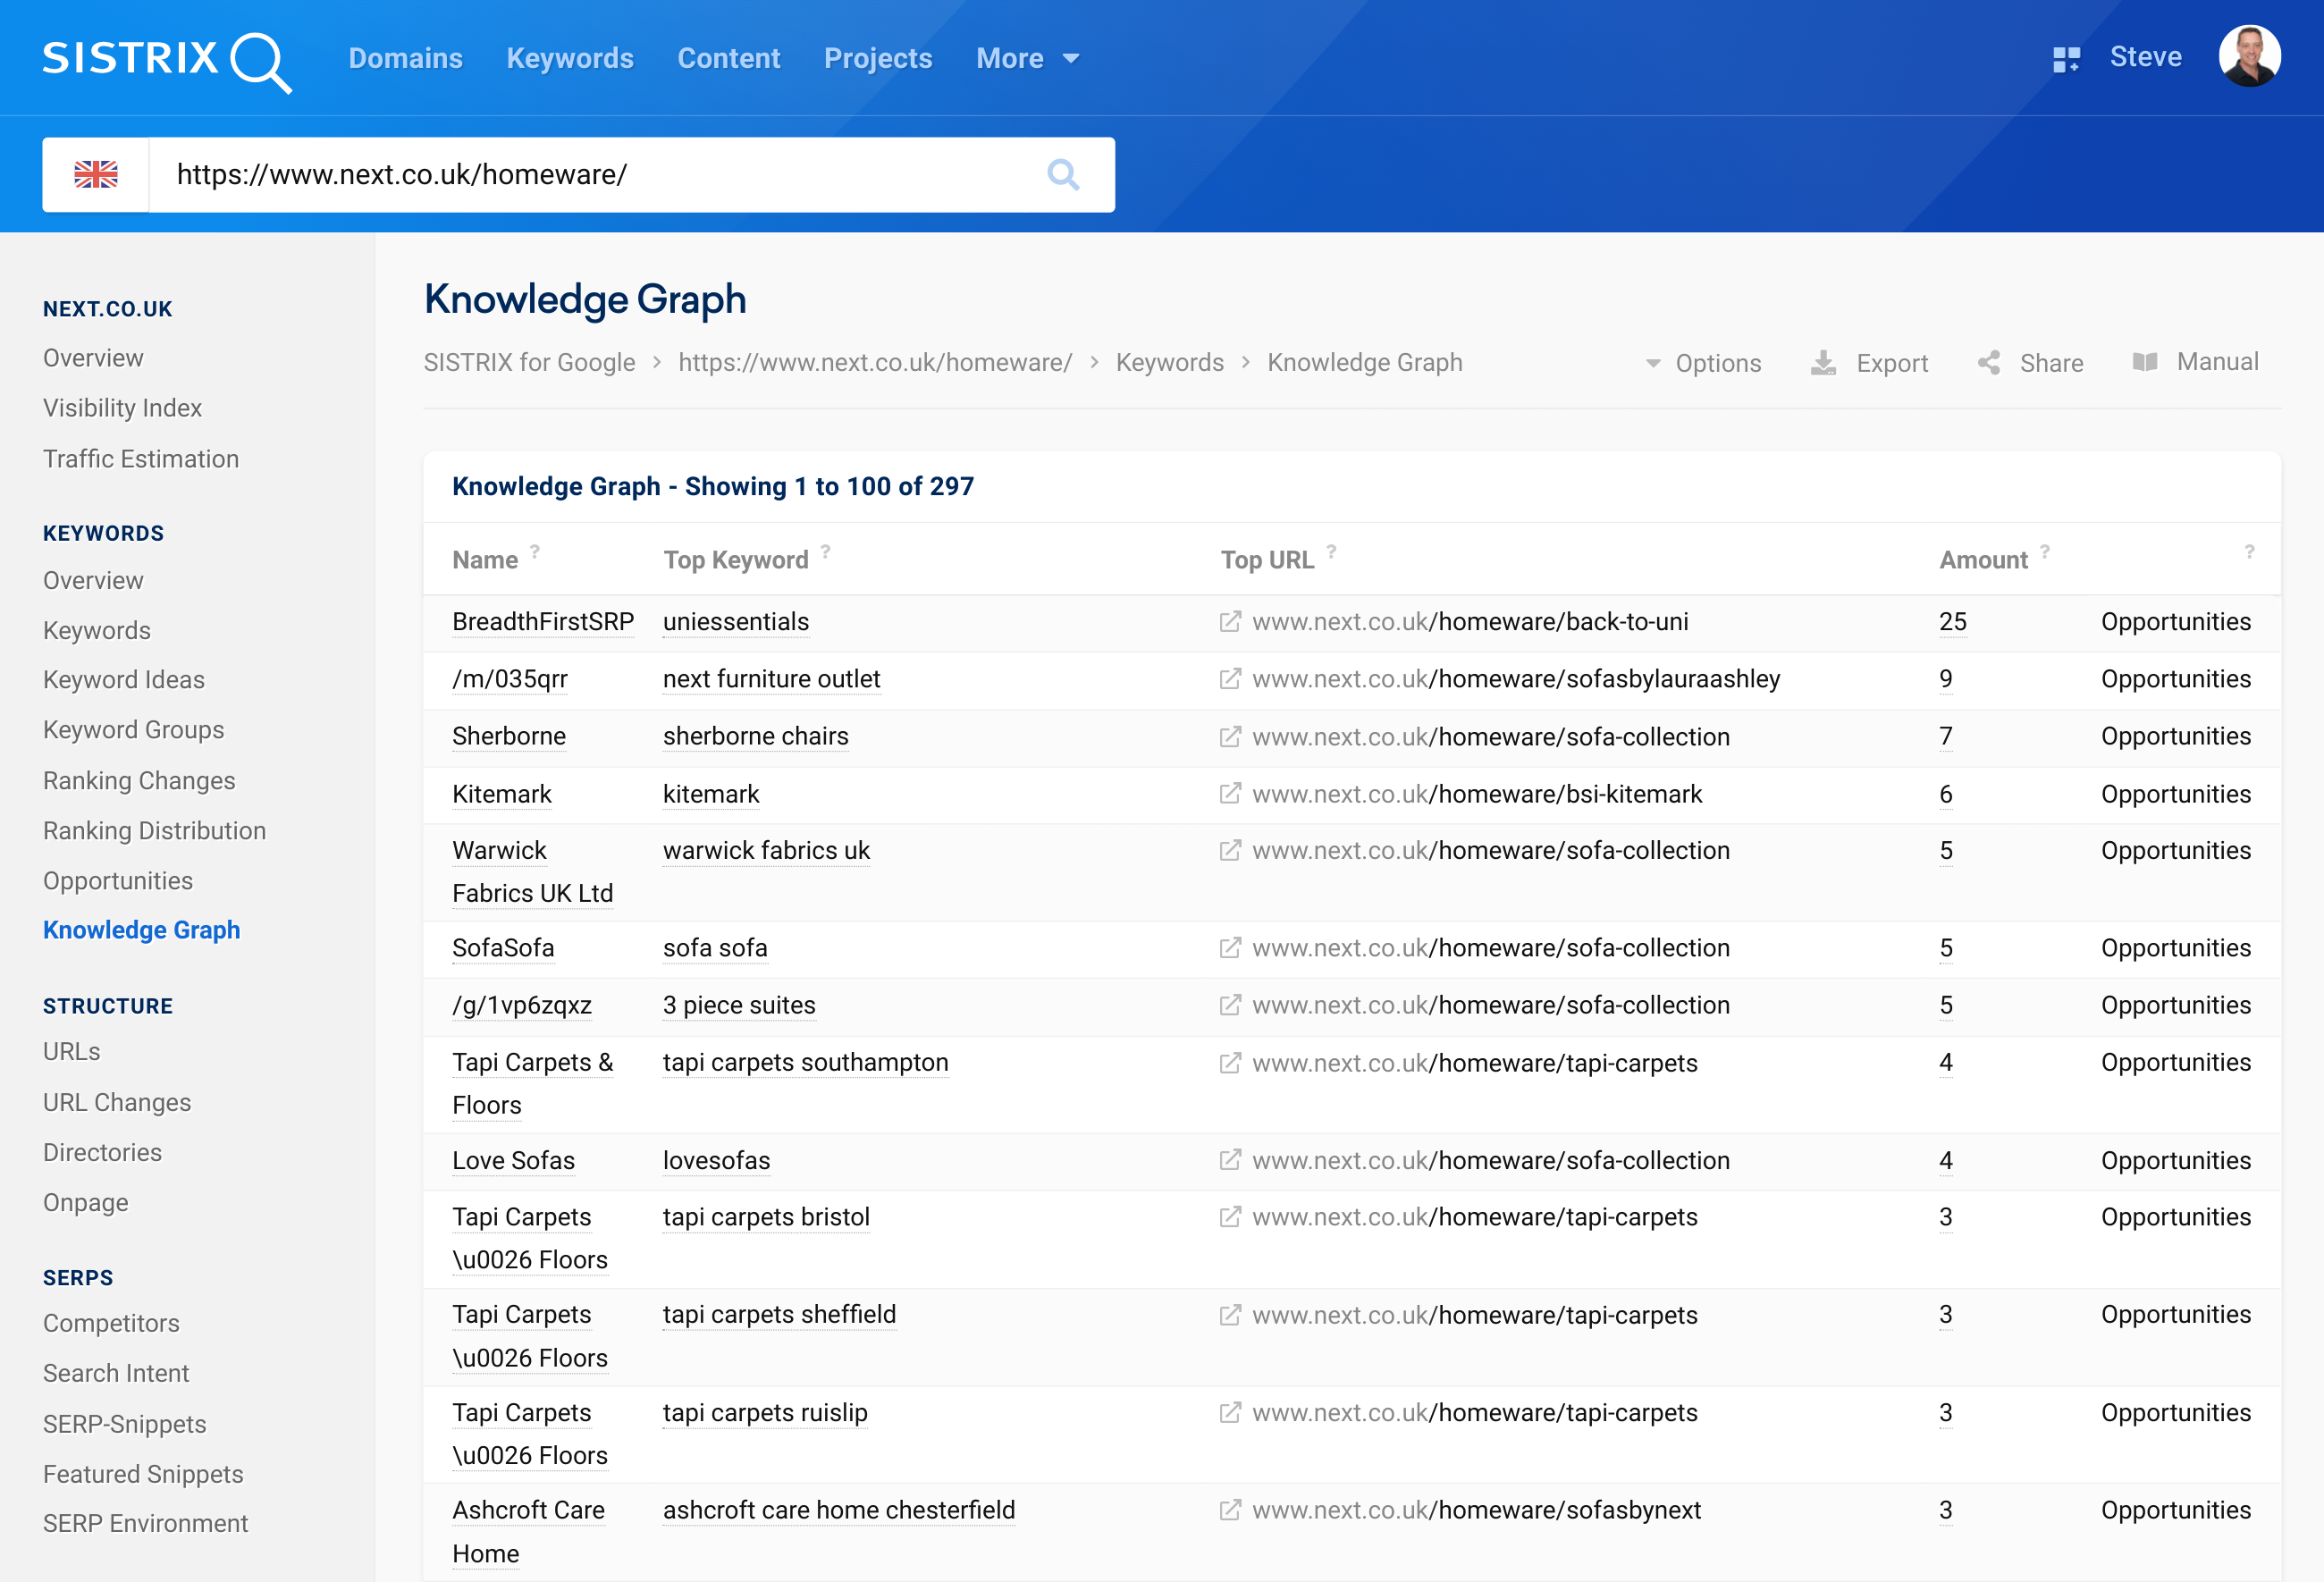Image resolution: width=2324 pixels, height=1582 pixels.
Task: Open external link icon in Ashcroft Care Home row
Action: 1230,1510
